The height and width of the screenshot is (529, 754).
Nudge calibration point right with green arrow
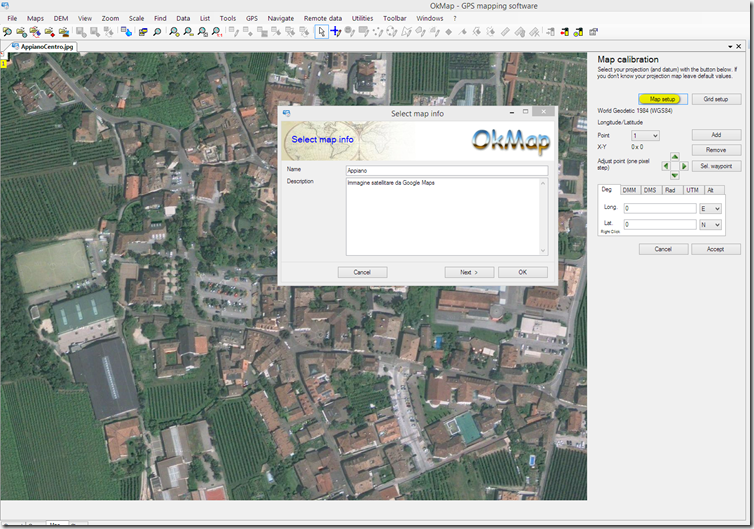point(685,167)
